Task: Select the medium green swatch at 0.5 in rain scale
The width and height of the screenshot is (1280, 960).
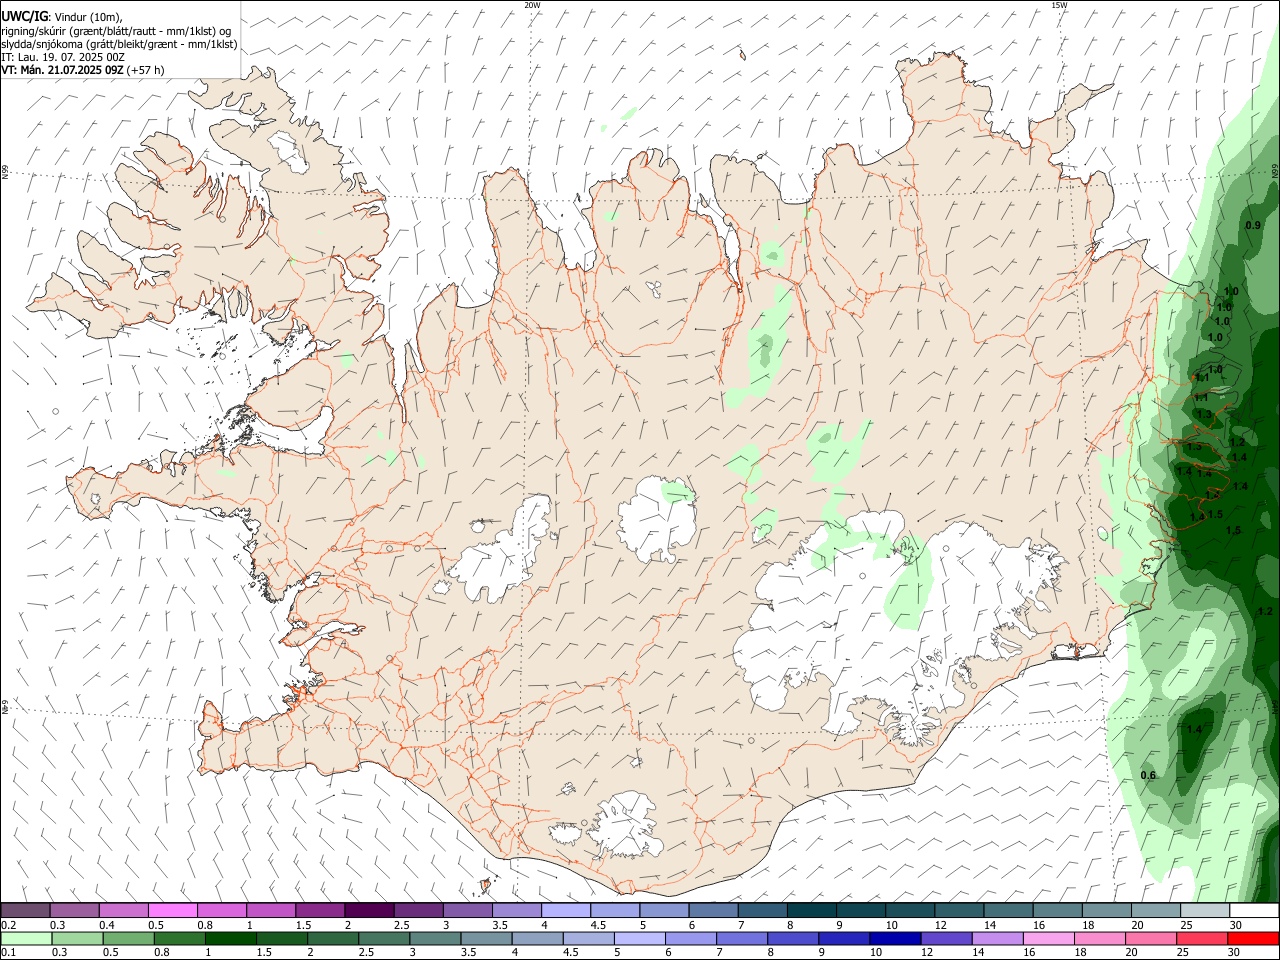Action: pos(127,938)
